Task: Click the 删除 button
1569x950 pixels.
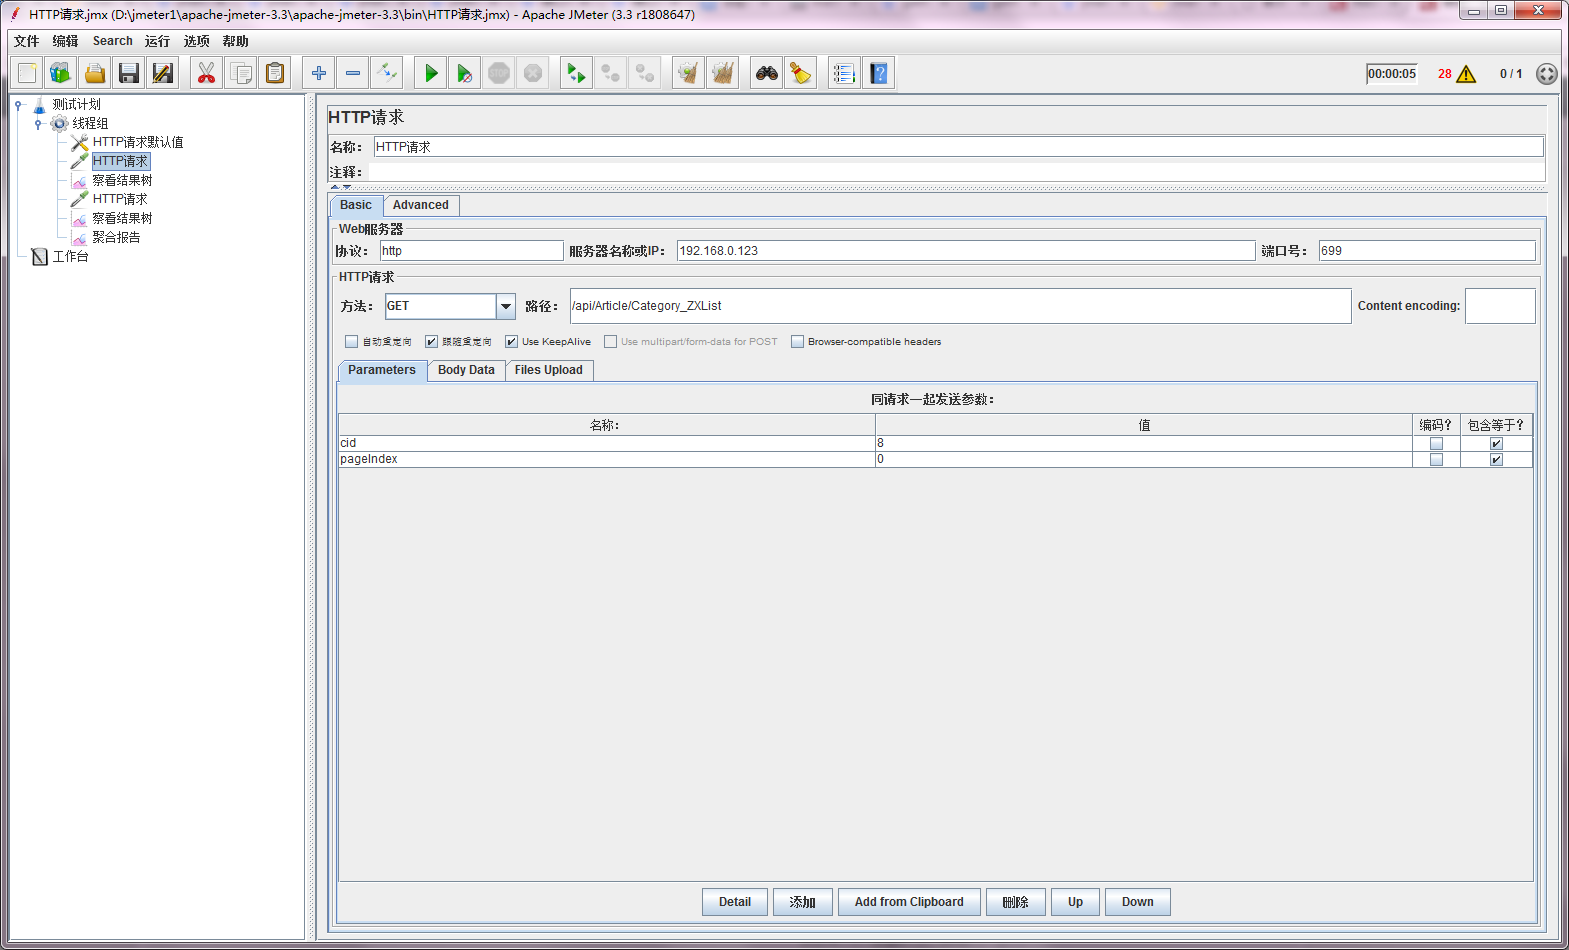Action: point(1016,902)
